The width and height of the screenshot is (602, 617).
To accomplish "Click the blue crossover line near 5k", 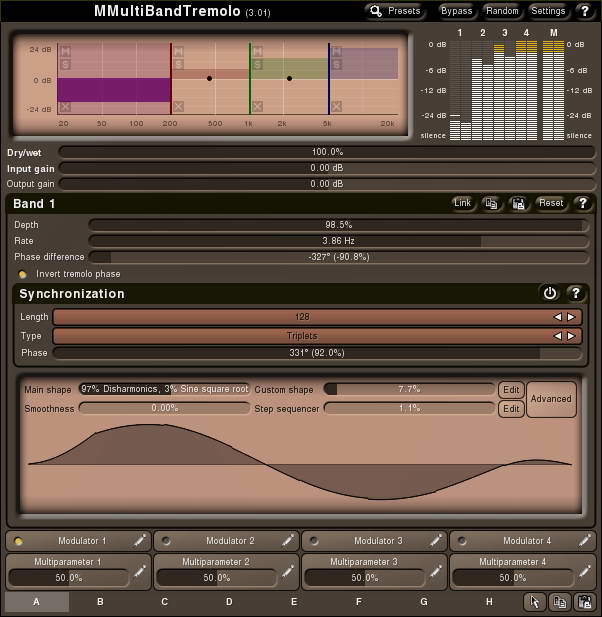I will pos(329,79).
